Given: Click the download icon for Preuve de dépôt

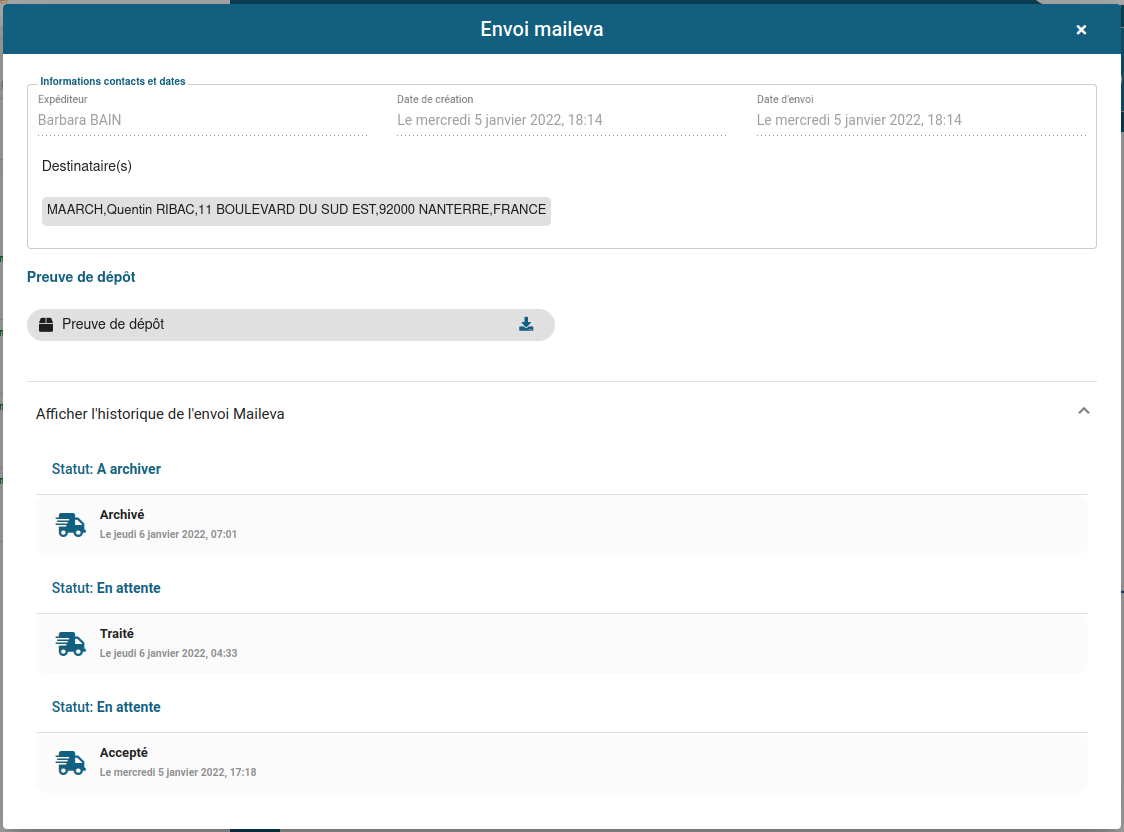Looking at the screenshot, I should pos(526,324).
